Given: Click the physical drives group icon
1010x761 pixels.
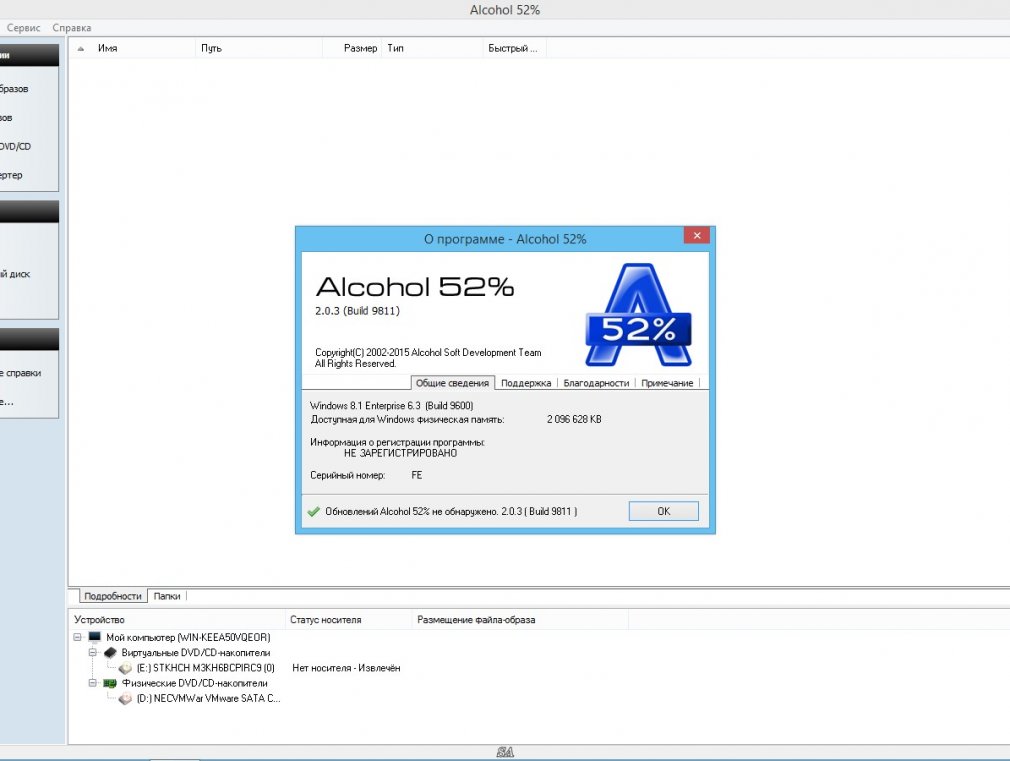Looking at the screenshot, I should 110,683.
